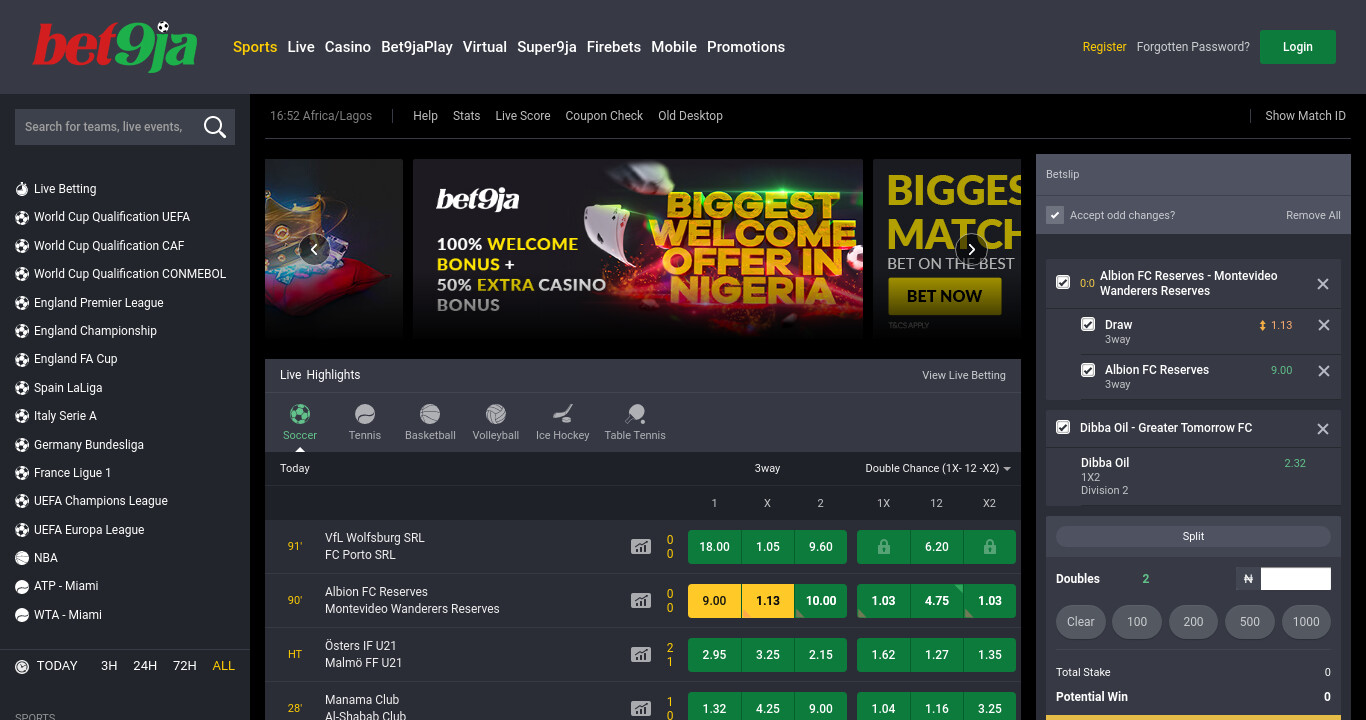Open stats icon for Manama Club match
Image resolution: width=1366 pixels, height=720 pixels.
click(641, 709)
